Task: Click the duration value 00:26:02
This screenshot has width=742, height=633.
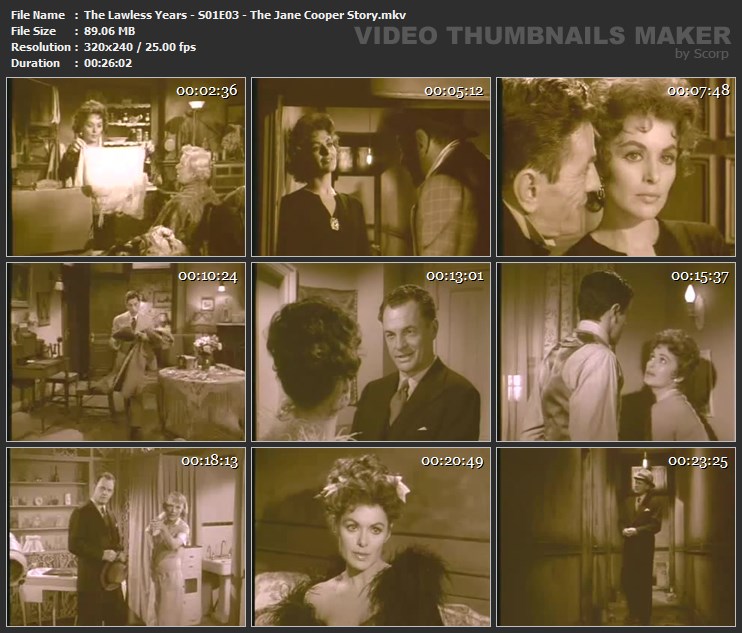Action: point(108,63)
